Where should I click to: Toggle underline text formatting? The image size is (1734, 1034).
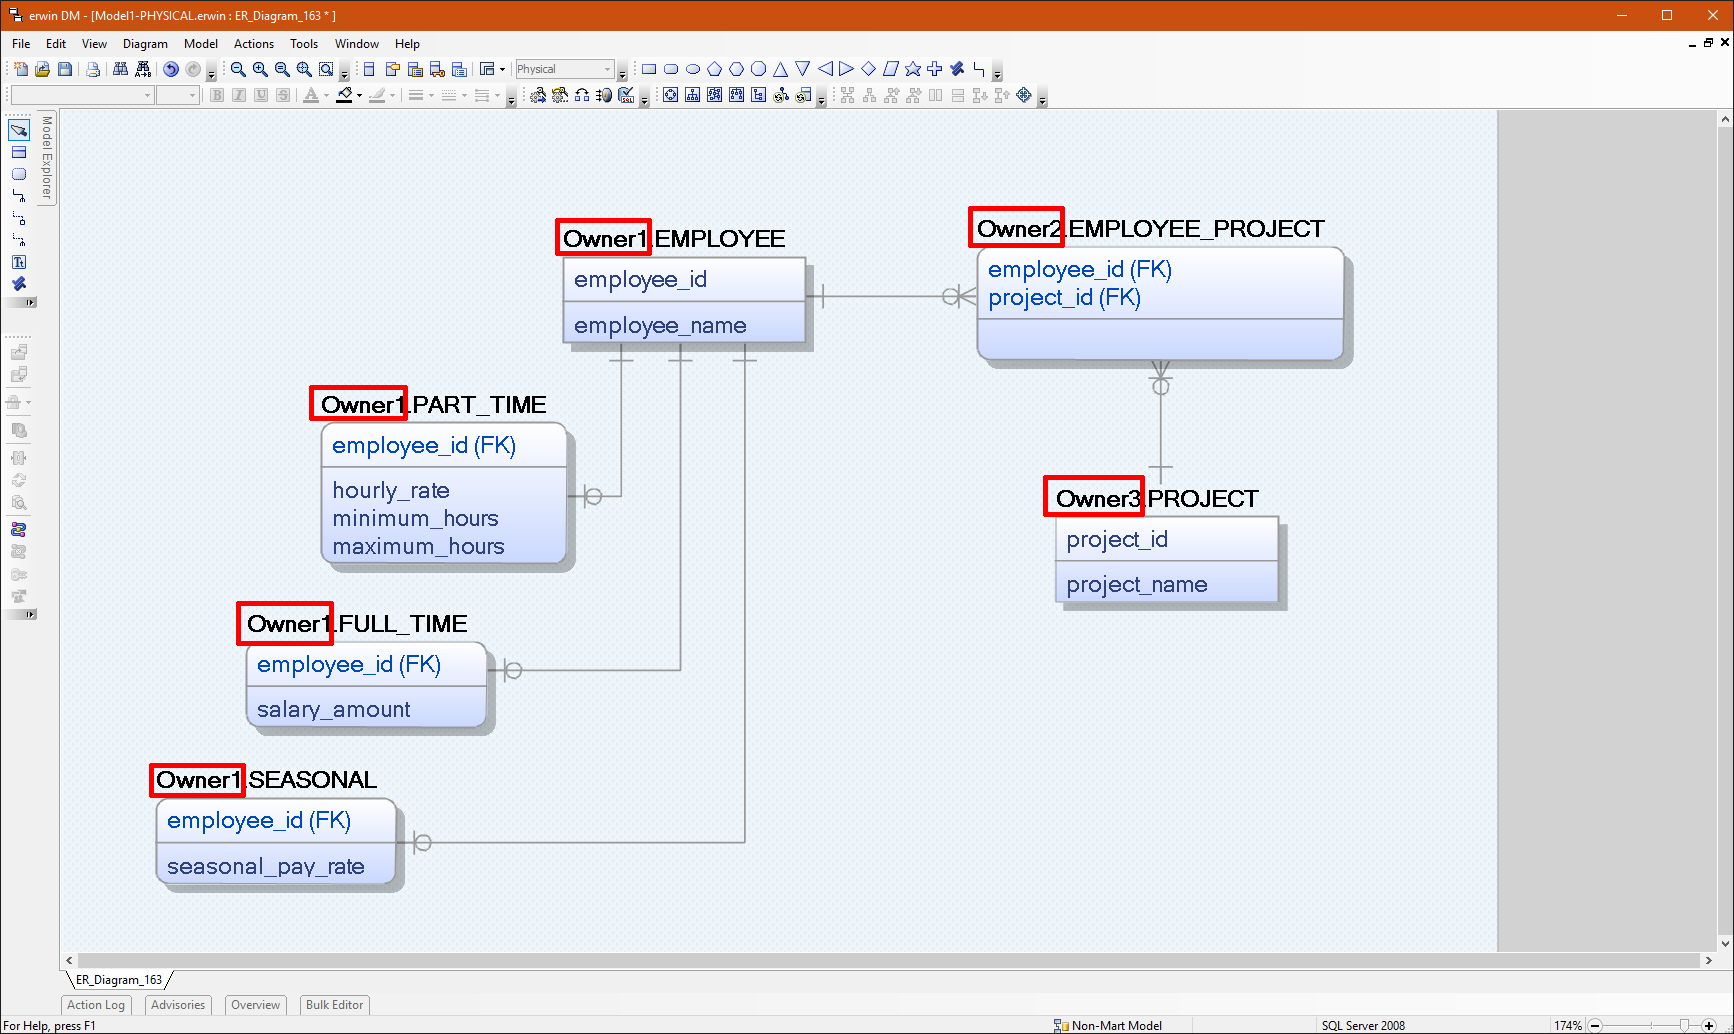coord(259,95)
